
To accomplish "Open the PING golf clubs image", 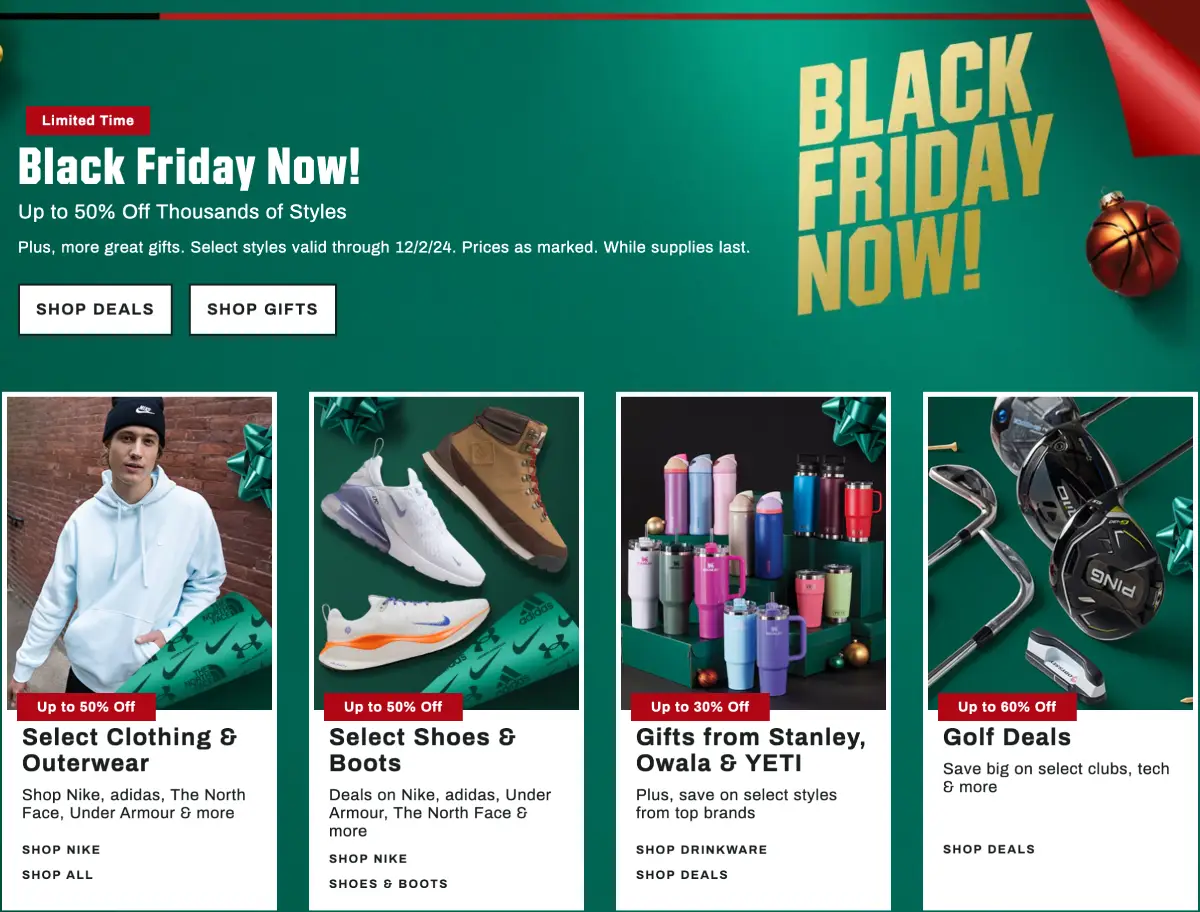I will tap(1060, 553).
